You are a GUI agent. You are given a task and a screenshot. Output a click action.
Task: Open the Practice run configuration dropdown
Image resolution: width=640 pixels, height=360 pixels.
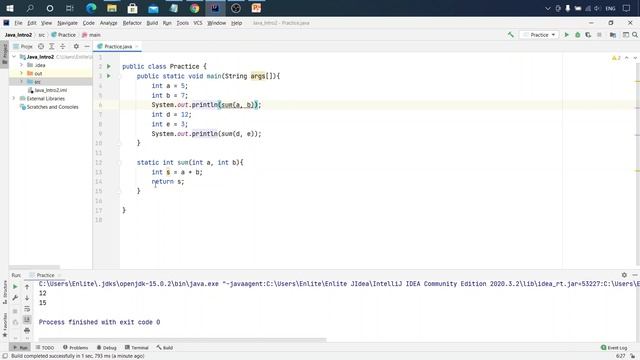pos(539,35)
